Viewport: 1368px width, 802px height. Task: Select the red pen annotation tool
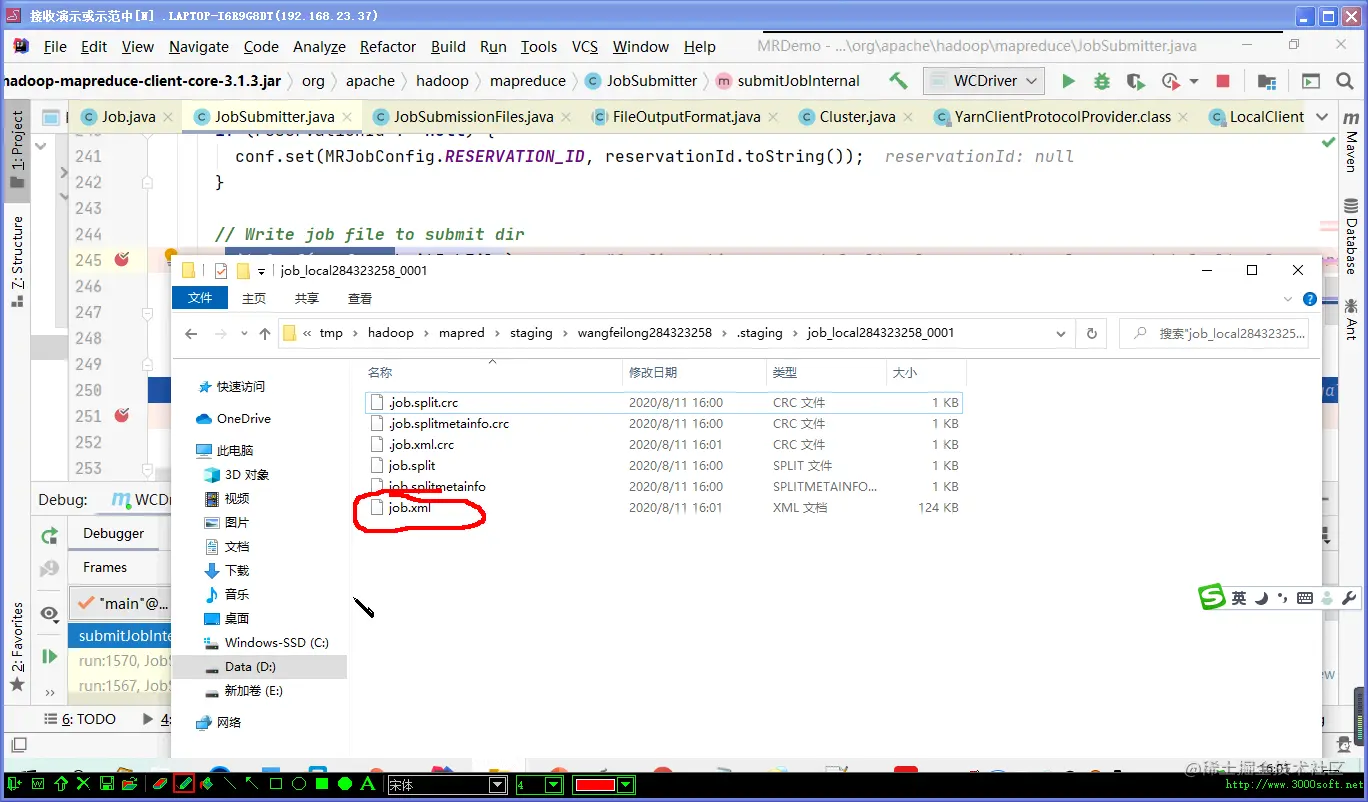pos(184,784)
